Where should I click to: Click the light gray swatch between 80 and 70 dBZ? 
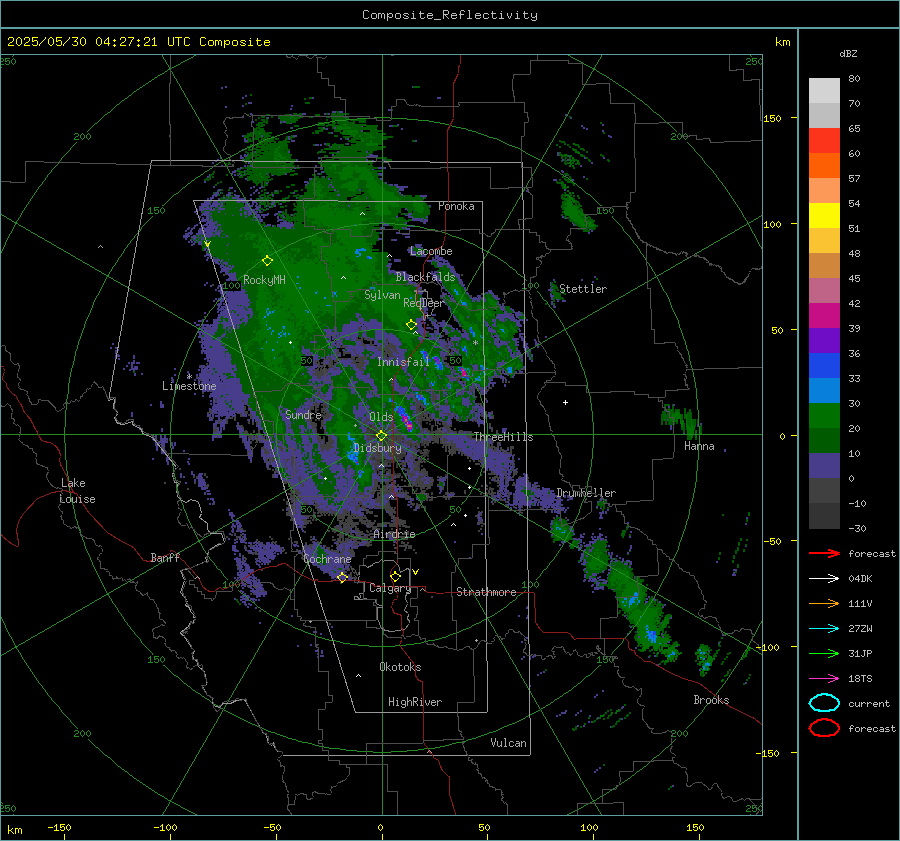824,91
